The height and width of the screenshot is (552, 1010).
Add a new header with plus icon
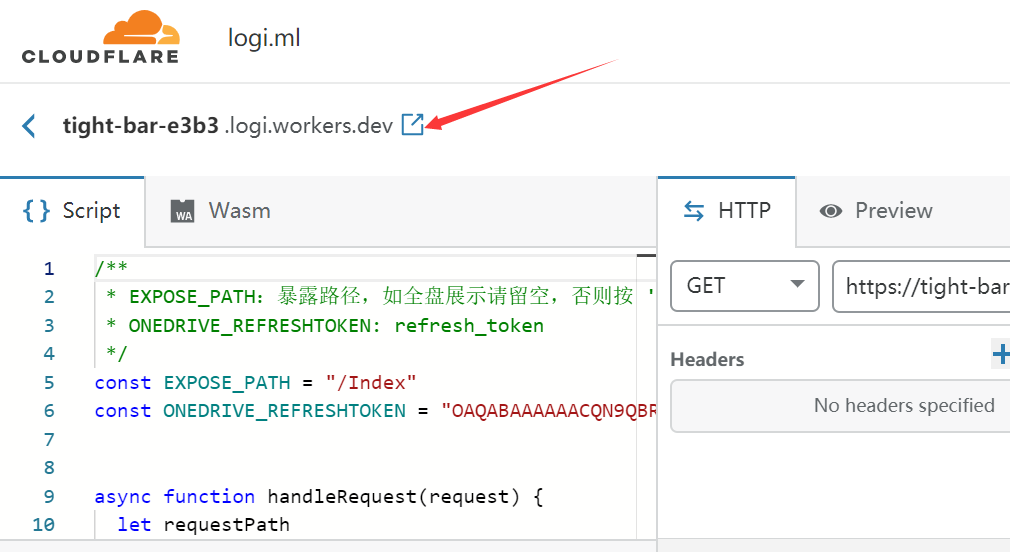coord(1000,353)
